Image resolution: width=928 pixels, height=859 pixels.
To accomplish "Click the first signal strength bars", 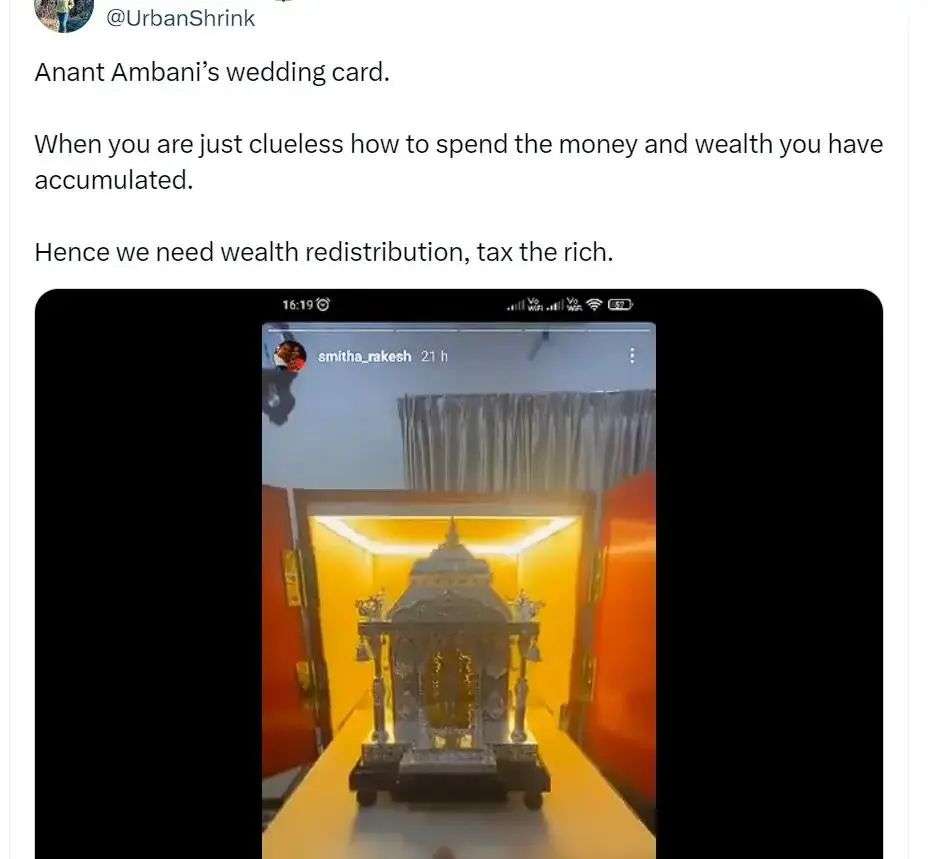I will (x=515, y=305).
